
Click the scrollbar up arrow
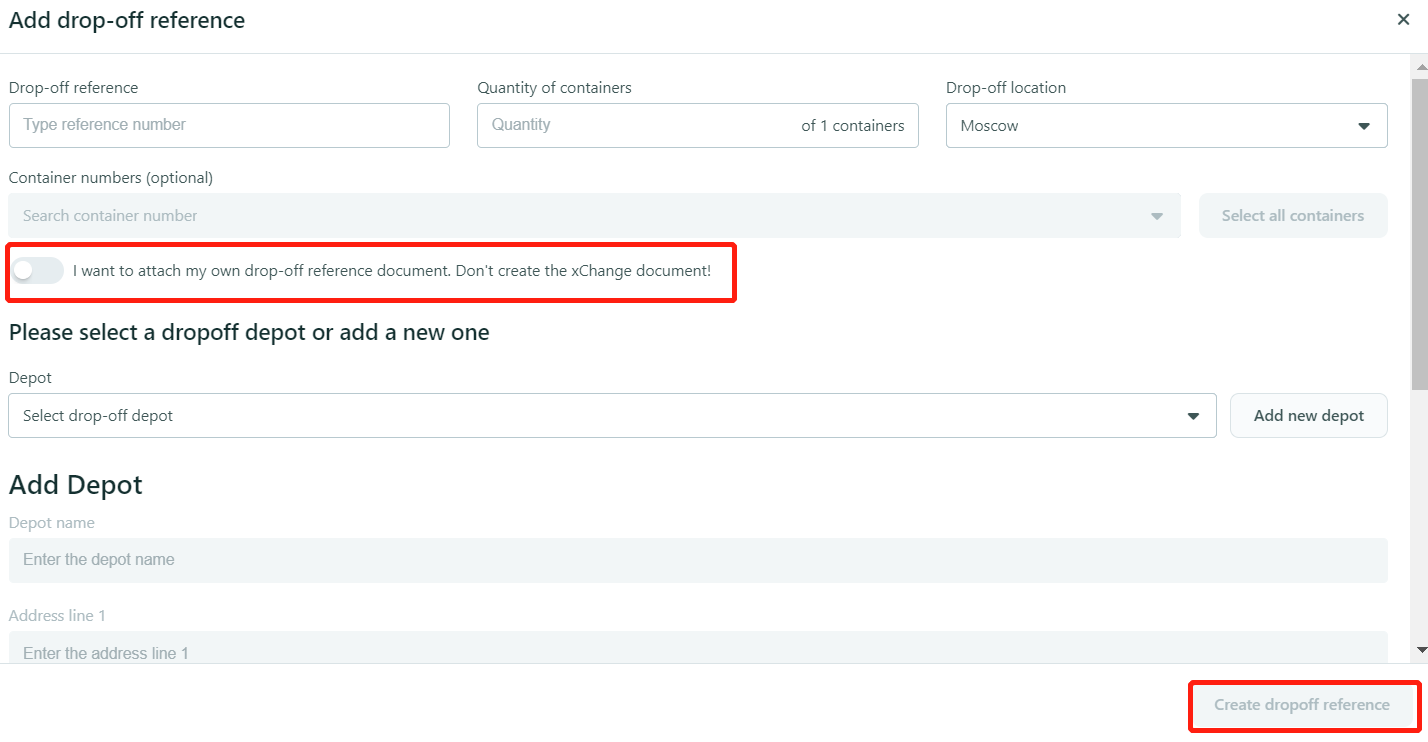click(1419, 65)
